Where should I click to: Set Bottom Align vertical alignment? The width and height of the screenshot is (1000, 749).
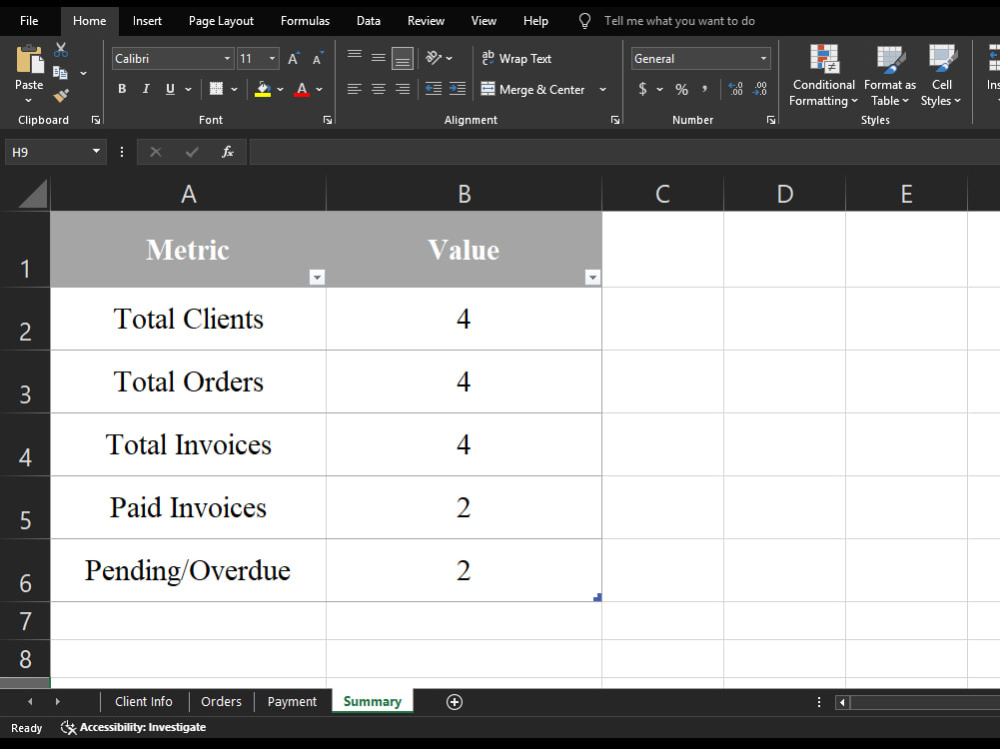coord(402,58)
